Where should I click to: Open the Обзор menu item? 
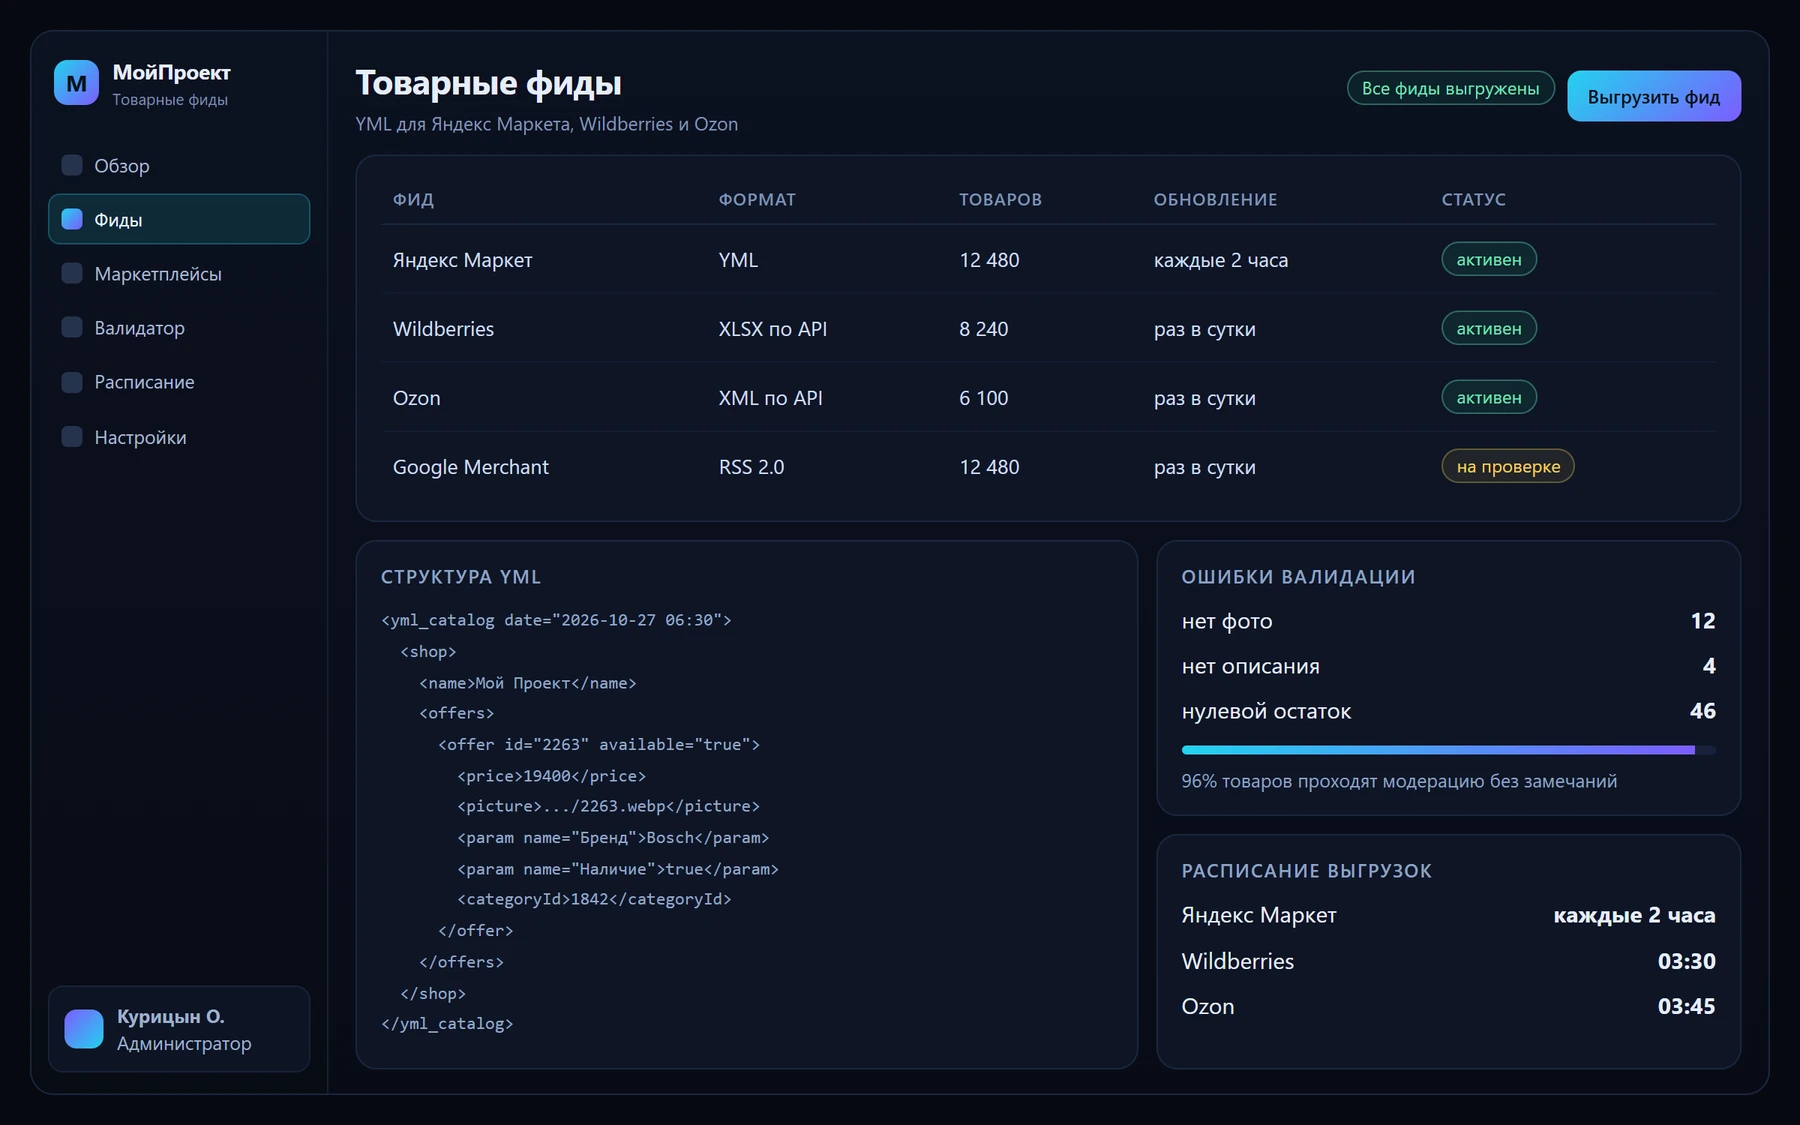pyautogui.click(x=179, y=165)
